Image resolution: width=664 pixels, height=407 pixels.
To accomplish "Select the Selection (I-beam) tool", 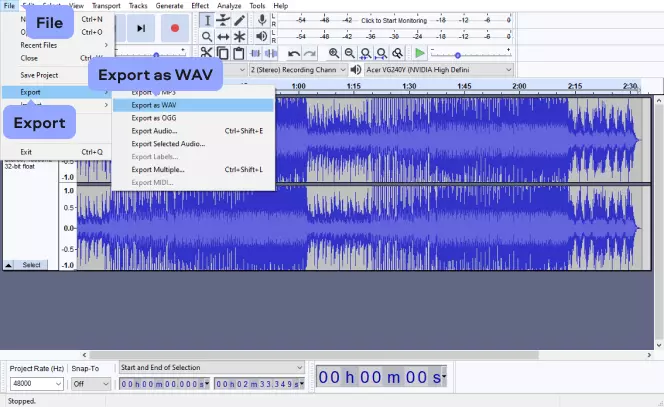I will coord(207,20).
